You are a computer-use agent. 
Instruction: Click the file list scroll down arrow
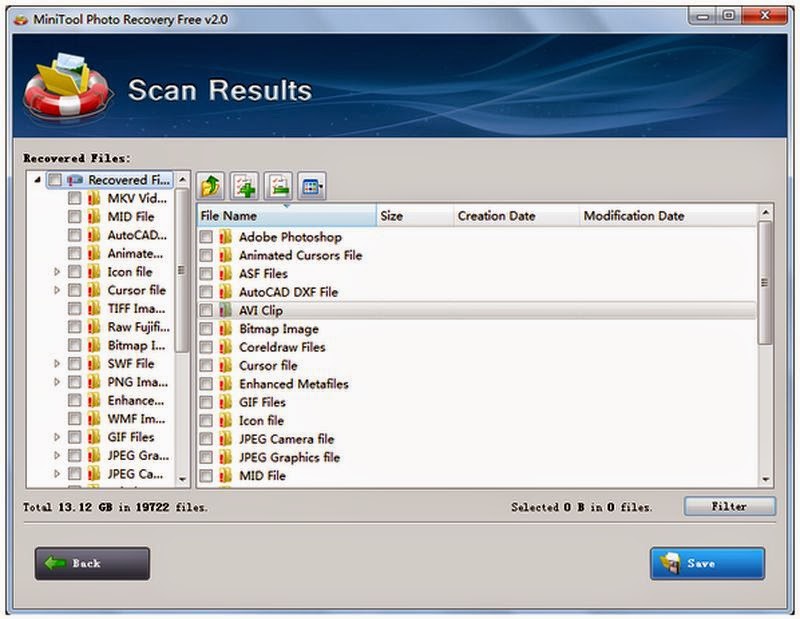(765, 479)
